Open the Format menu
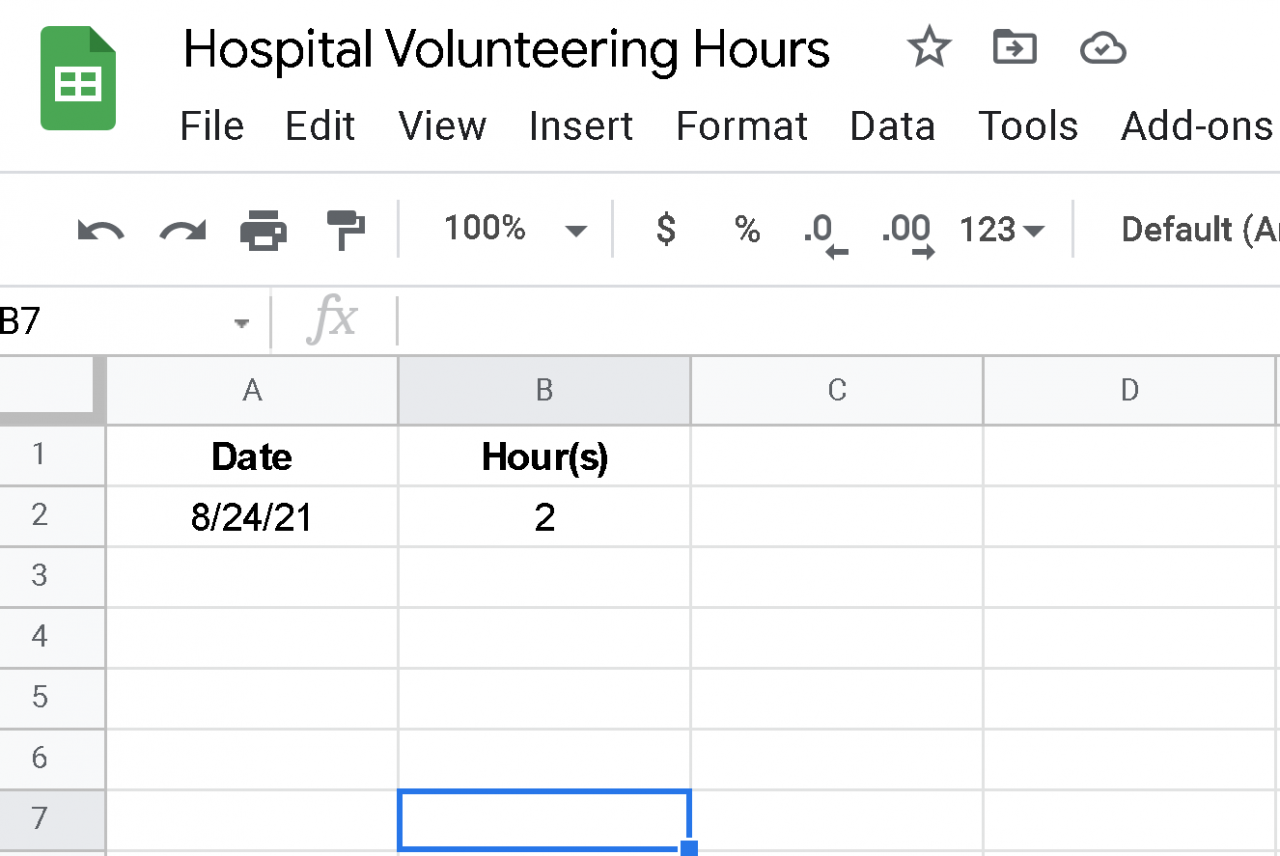This screenshot has height=856, width=1280. coord(742,127)
